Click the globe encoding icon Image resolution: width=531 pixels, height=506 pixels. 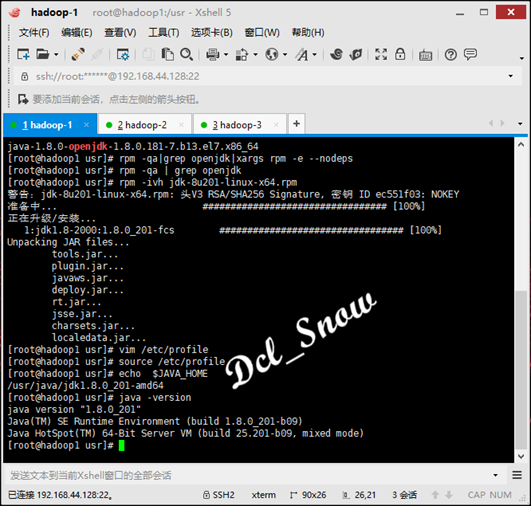point(272,54)
